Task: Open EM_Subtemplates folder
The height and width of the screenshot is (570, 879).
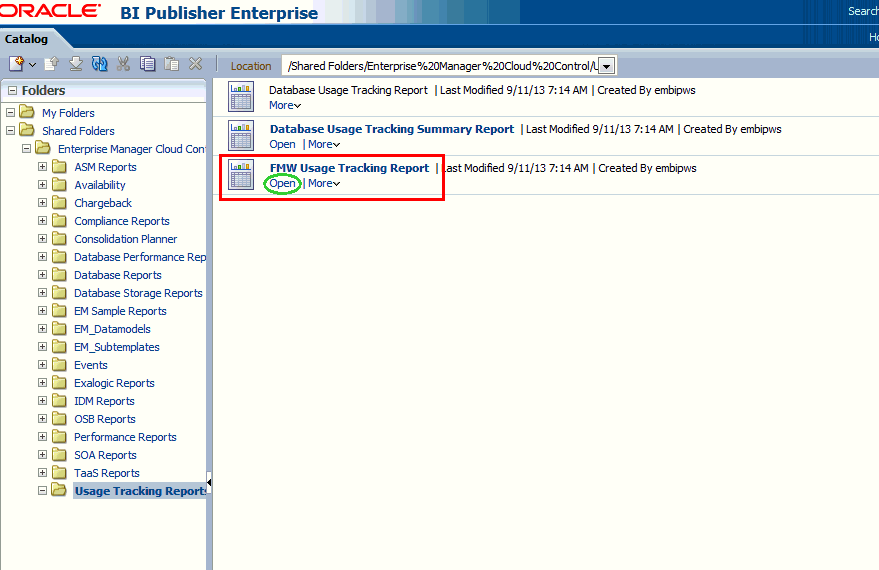Action: click(x=117, y=347)
